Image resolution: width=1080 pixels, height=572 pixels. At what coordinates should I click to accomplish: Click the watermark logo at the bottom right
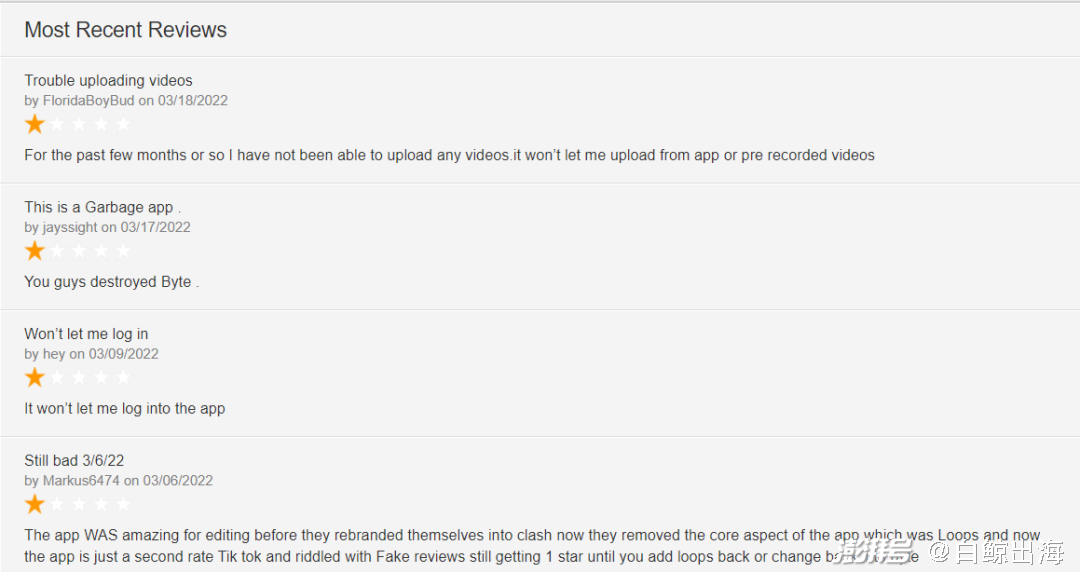click(947, 553)
